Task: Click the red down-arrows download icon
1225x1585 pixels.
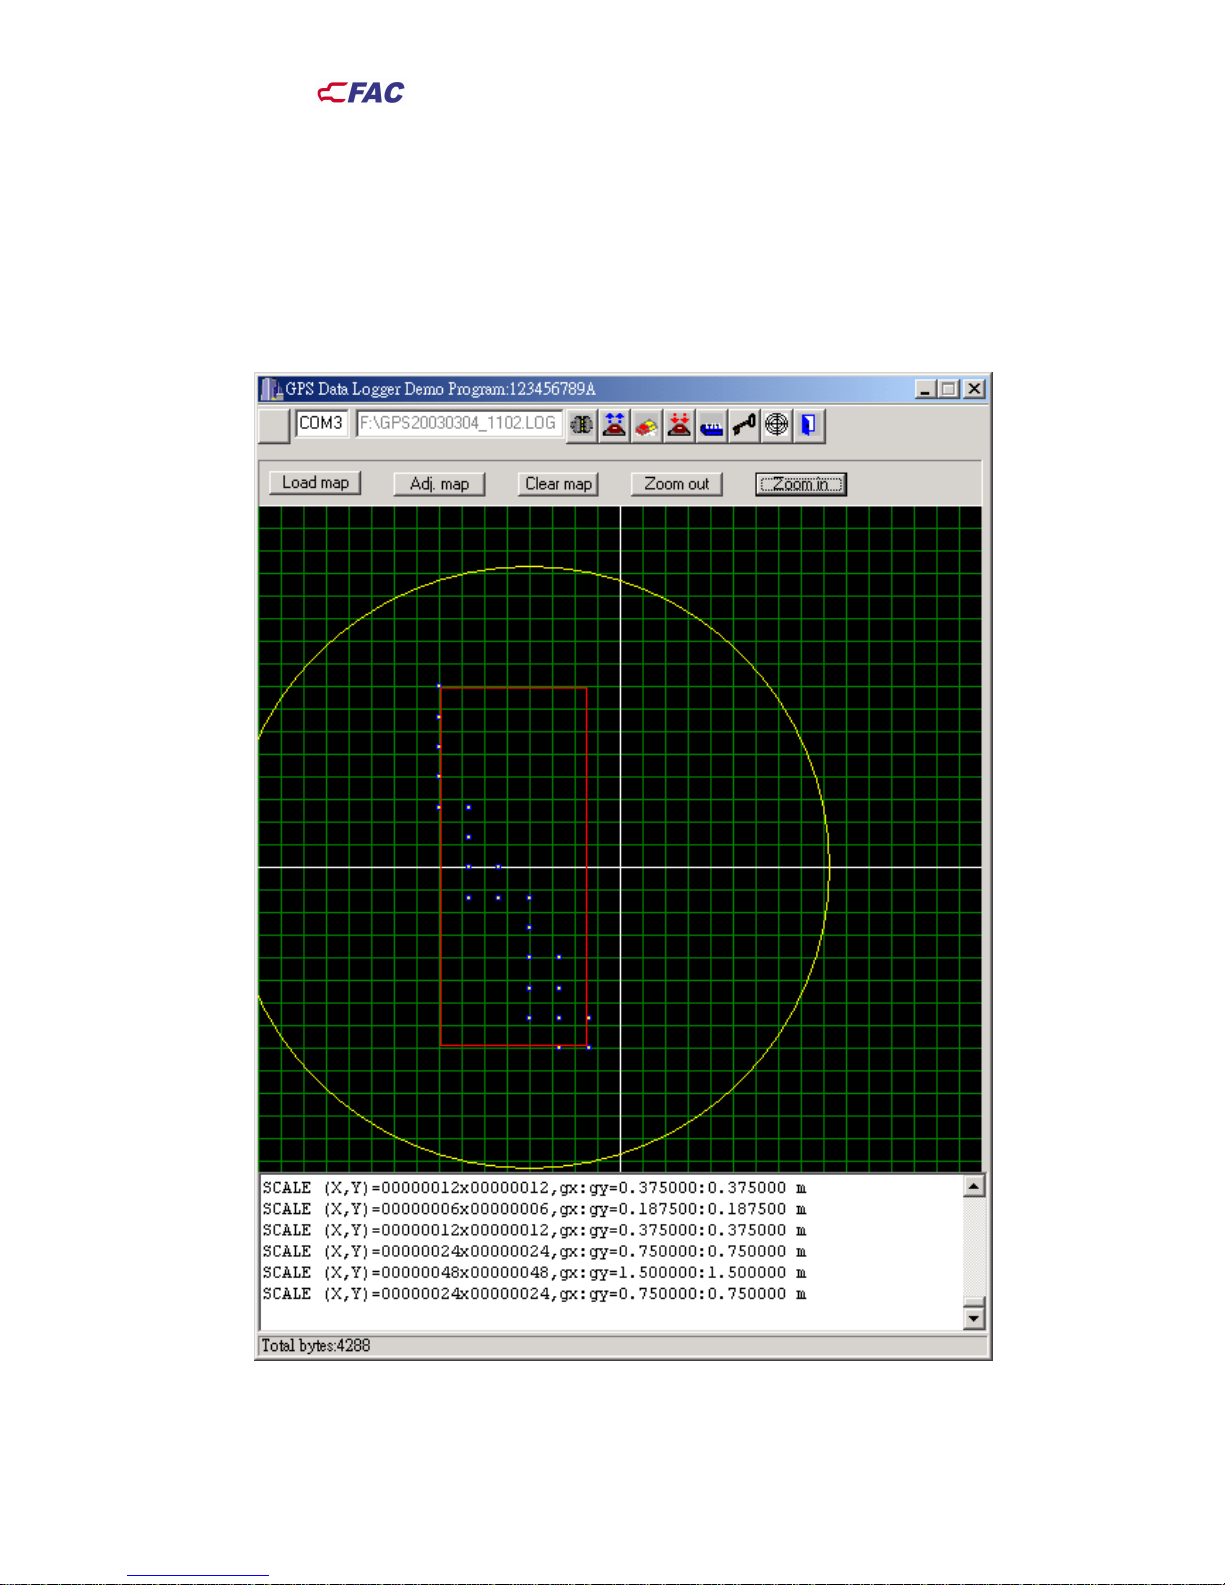Action: (x=679, y=425)
